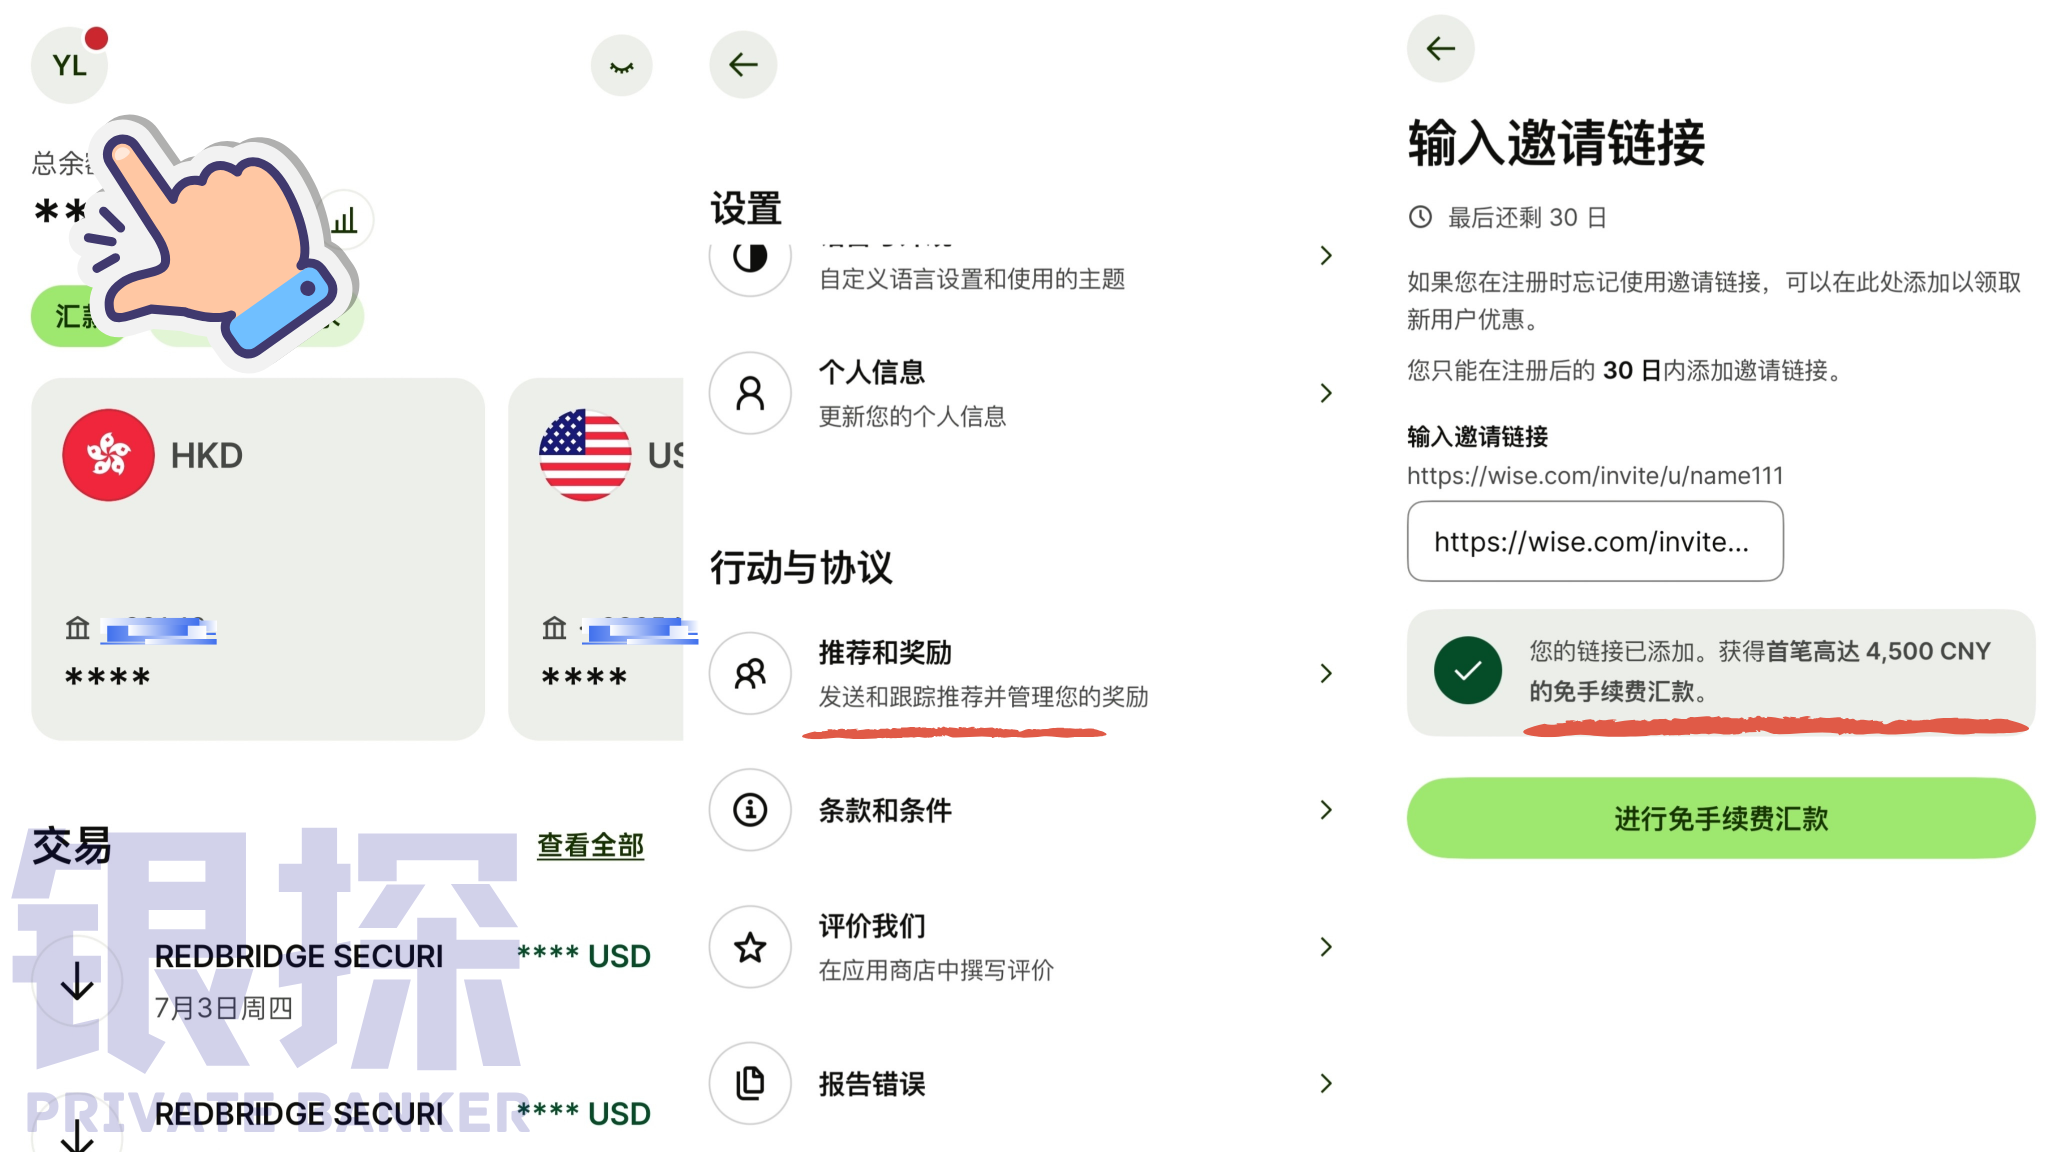The width and height of the screenshot is (2048, 1152).
Task: Tap the Hong Kong flag icon
Action: click(108, 455)
